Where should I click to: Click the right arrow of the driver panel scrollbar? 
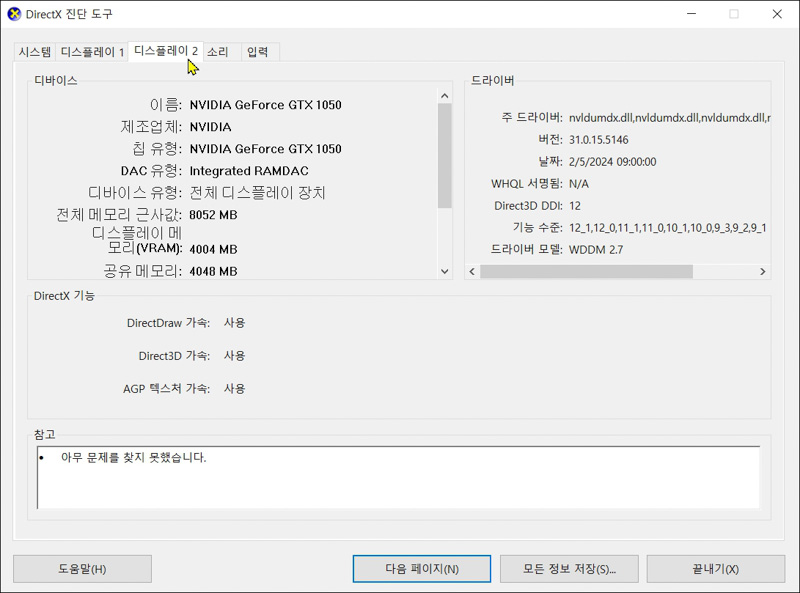click(x=761, y=270)
